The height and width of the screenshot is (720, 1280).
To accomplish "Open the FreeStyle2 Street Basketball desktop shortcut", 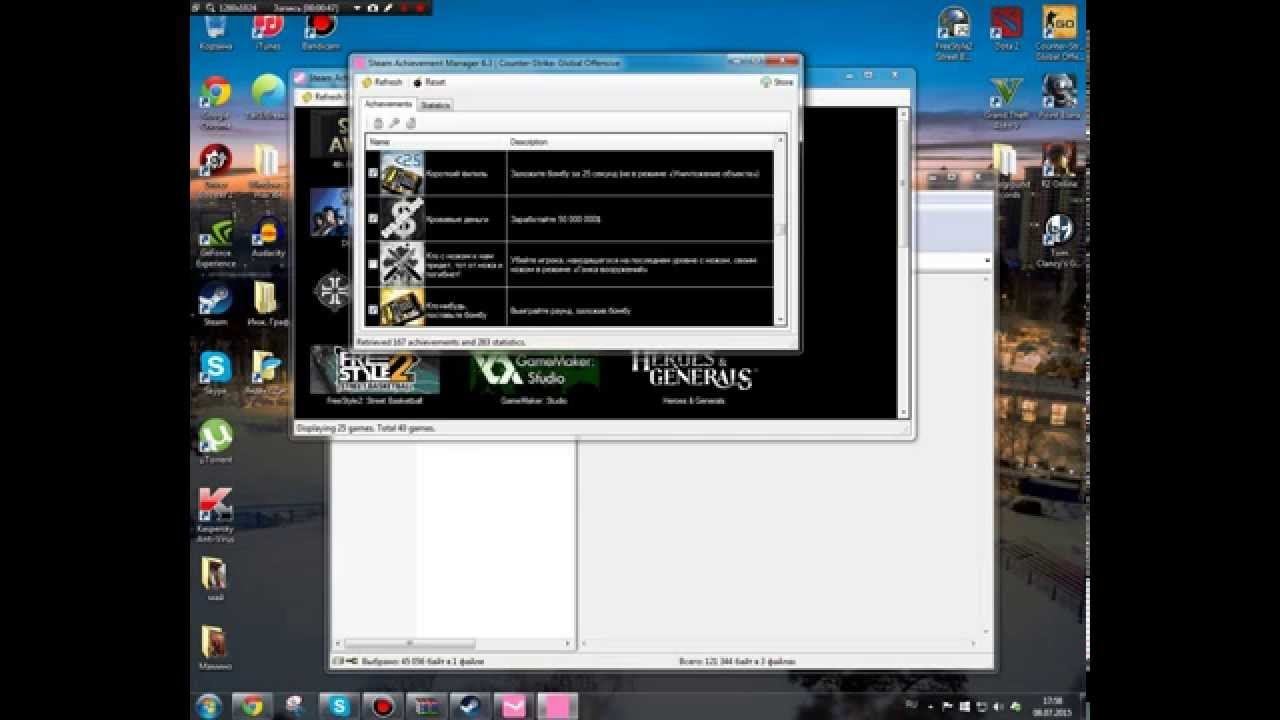I will (x=953, y=33).
